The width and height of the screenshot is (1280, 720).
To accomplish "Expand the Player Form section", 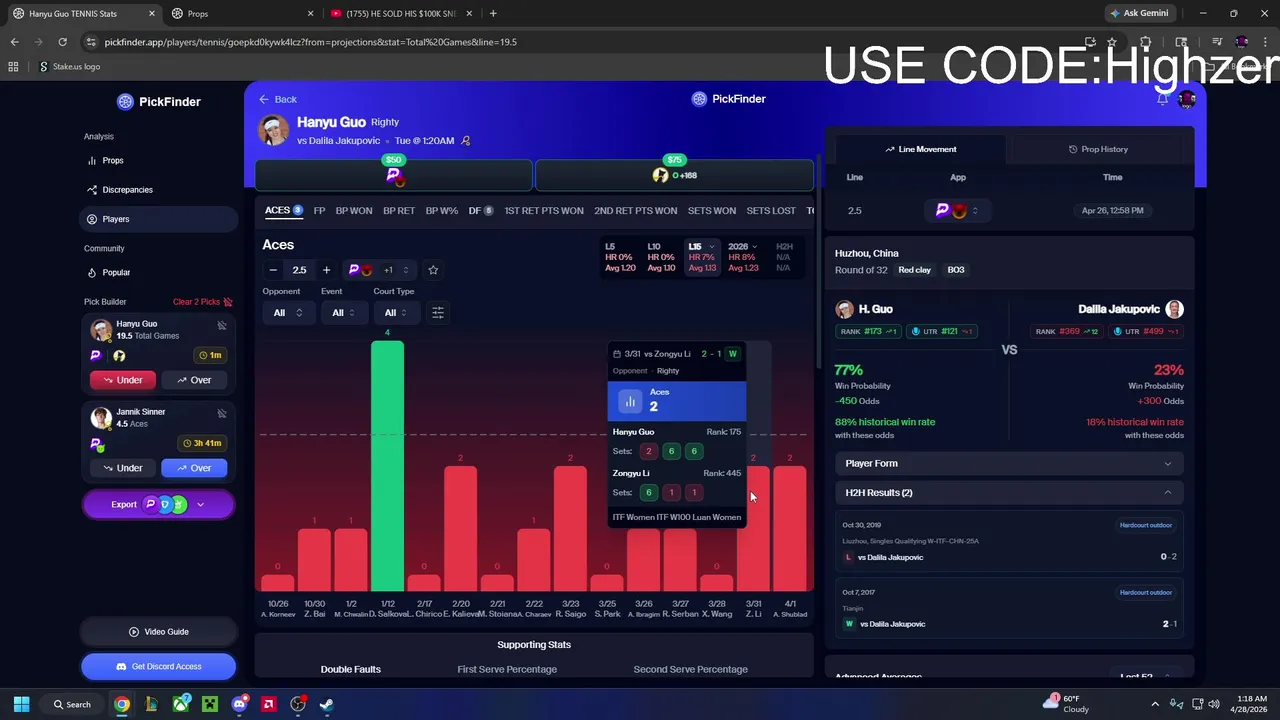I will click(x=1009, y=463).
